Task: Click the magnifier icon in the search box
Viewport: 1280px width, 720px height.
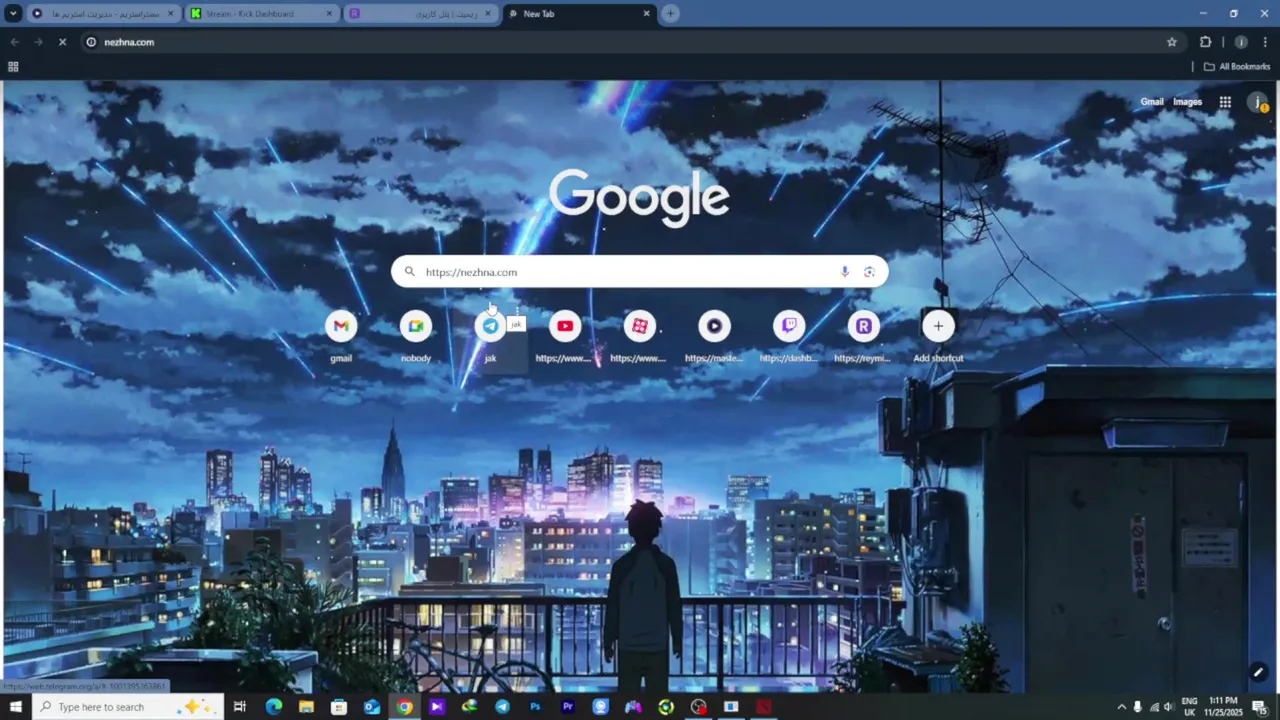Action: point(409,272)
